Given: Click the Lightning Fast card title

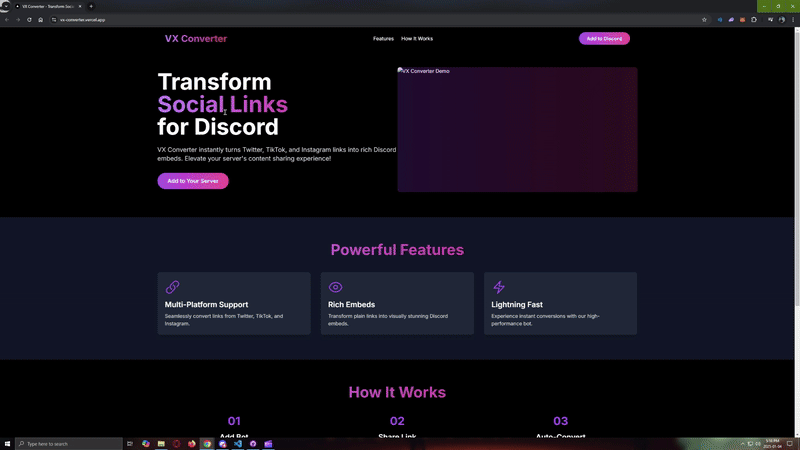Looking at the screenshot, I should click(x=517, y=305).
